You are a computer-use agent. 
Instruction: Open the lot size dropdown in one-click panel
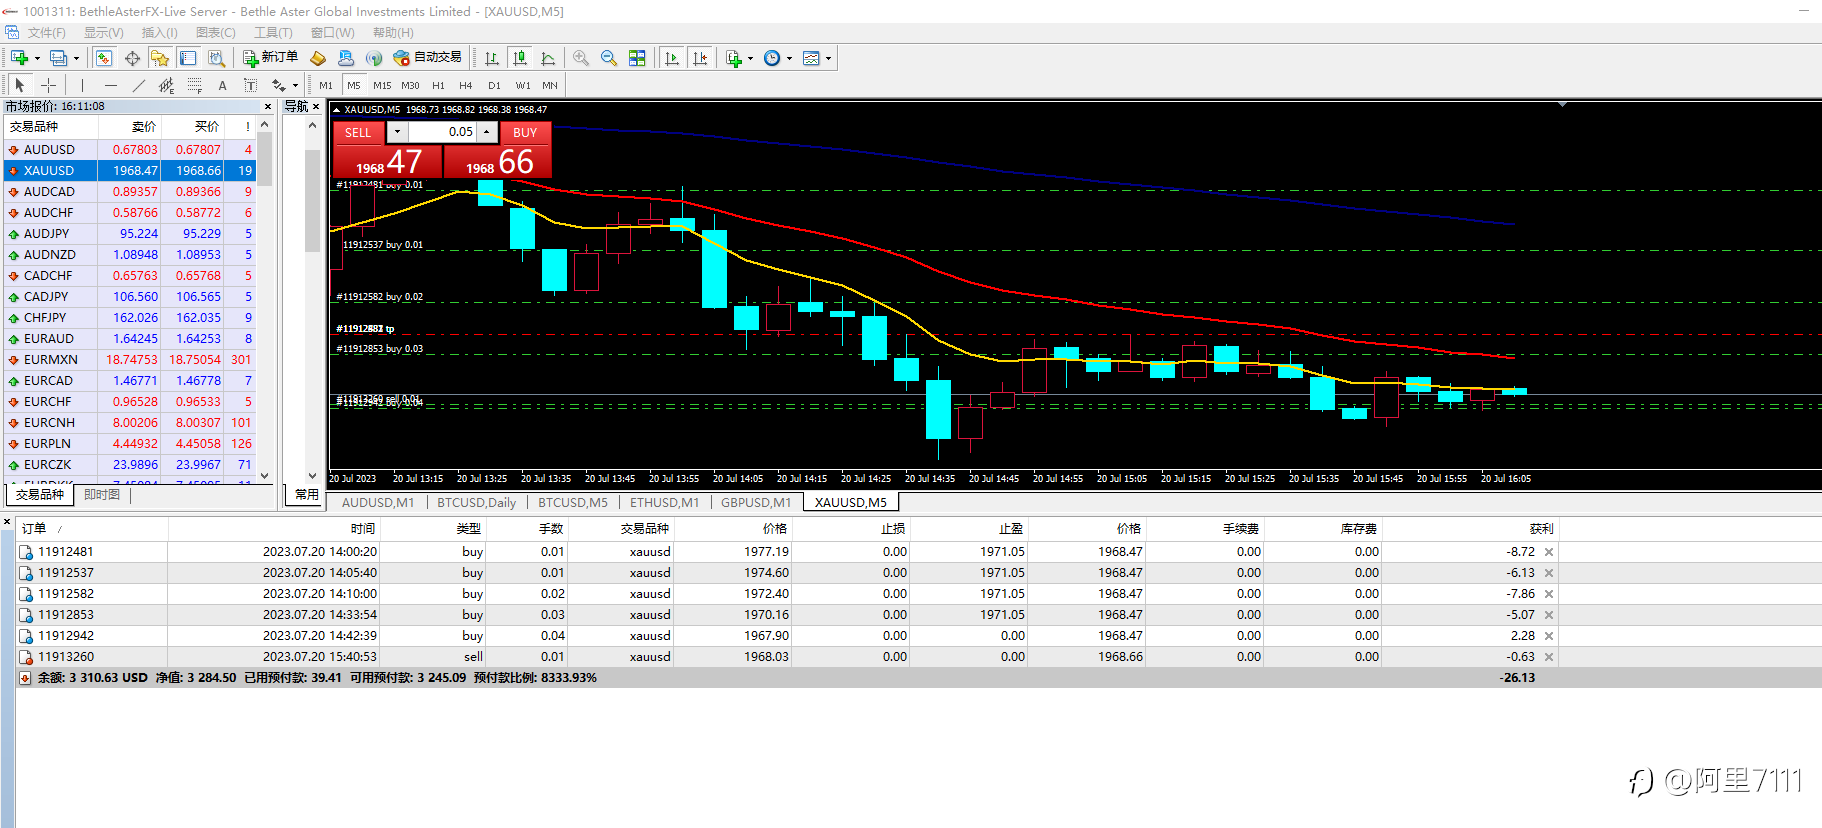[397, 132]
